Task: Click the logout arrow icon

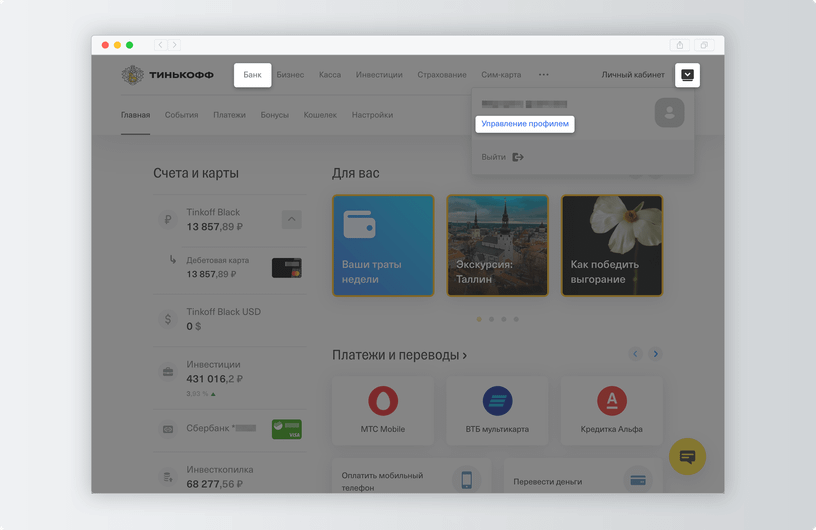Action: 518,157
